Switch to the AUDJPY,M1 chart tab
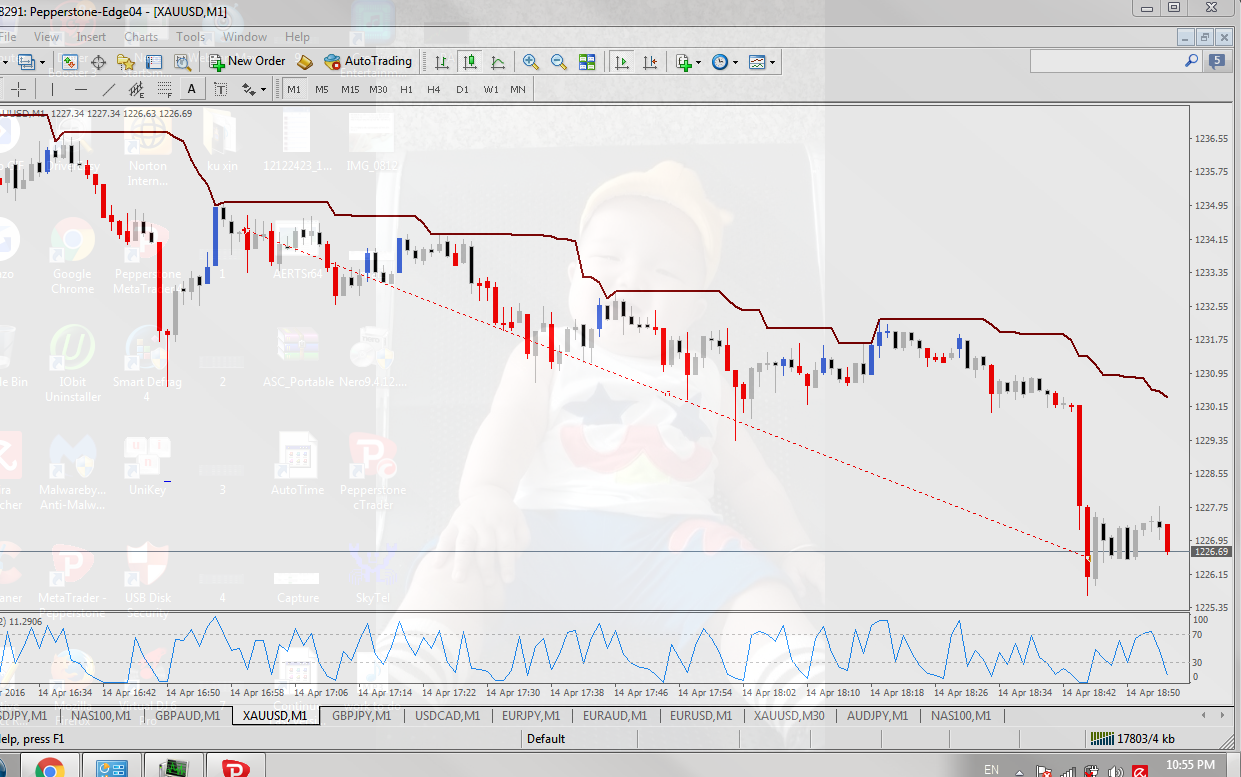Image resolution: width=1241 pixels, height=777 pixels. (877, 716)
